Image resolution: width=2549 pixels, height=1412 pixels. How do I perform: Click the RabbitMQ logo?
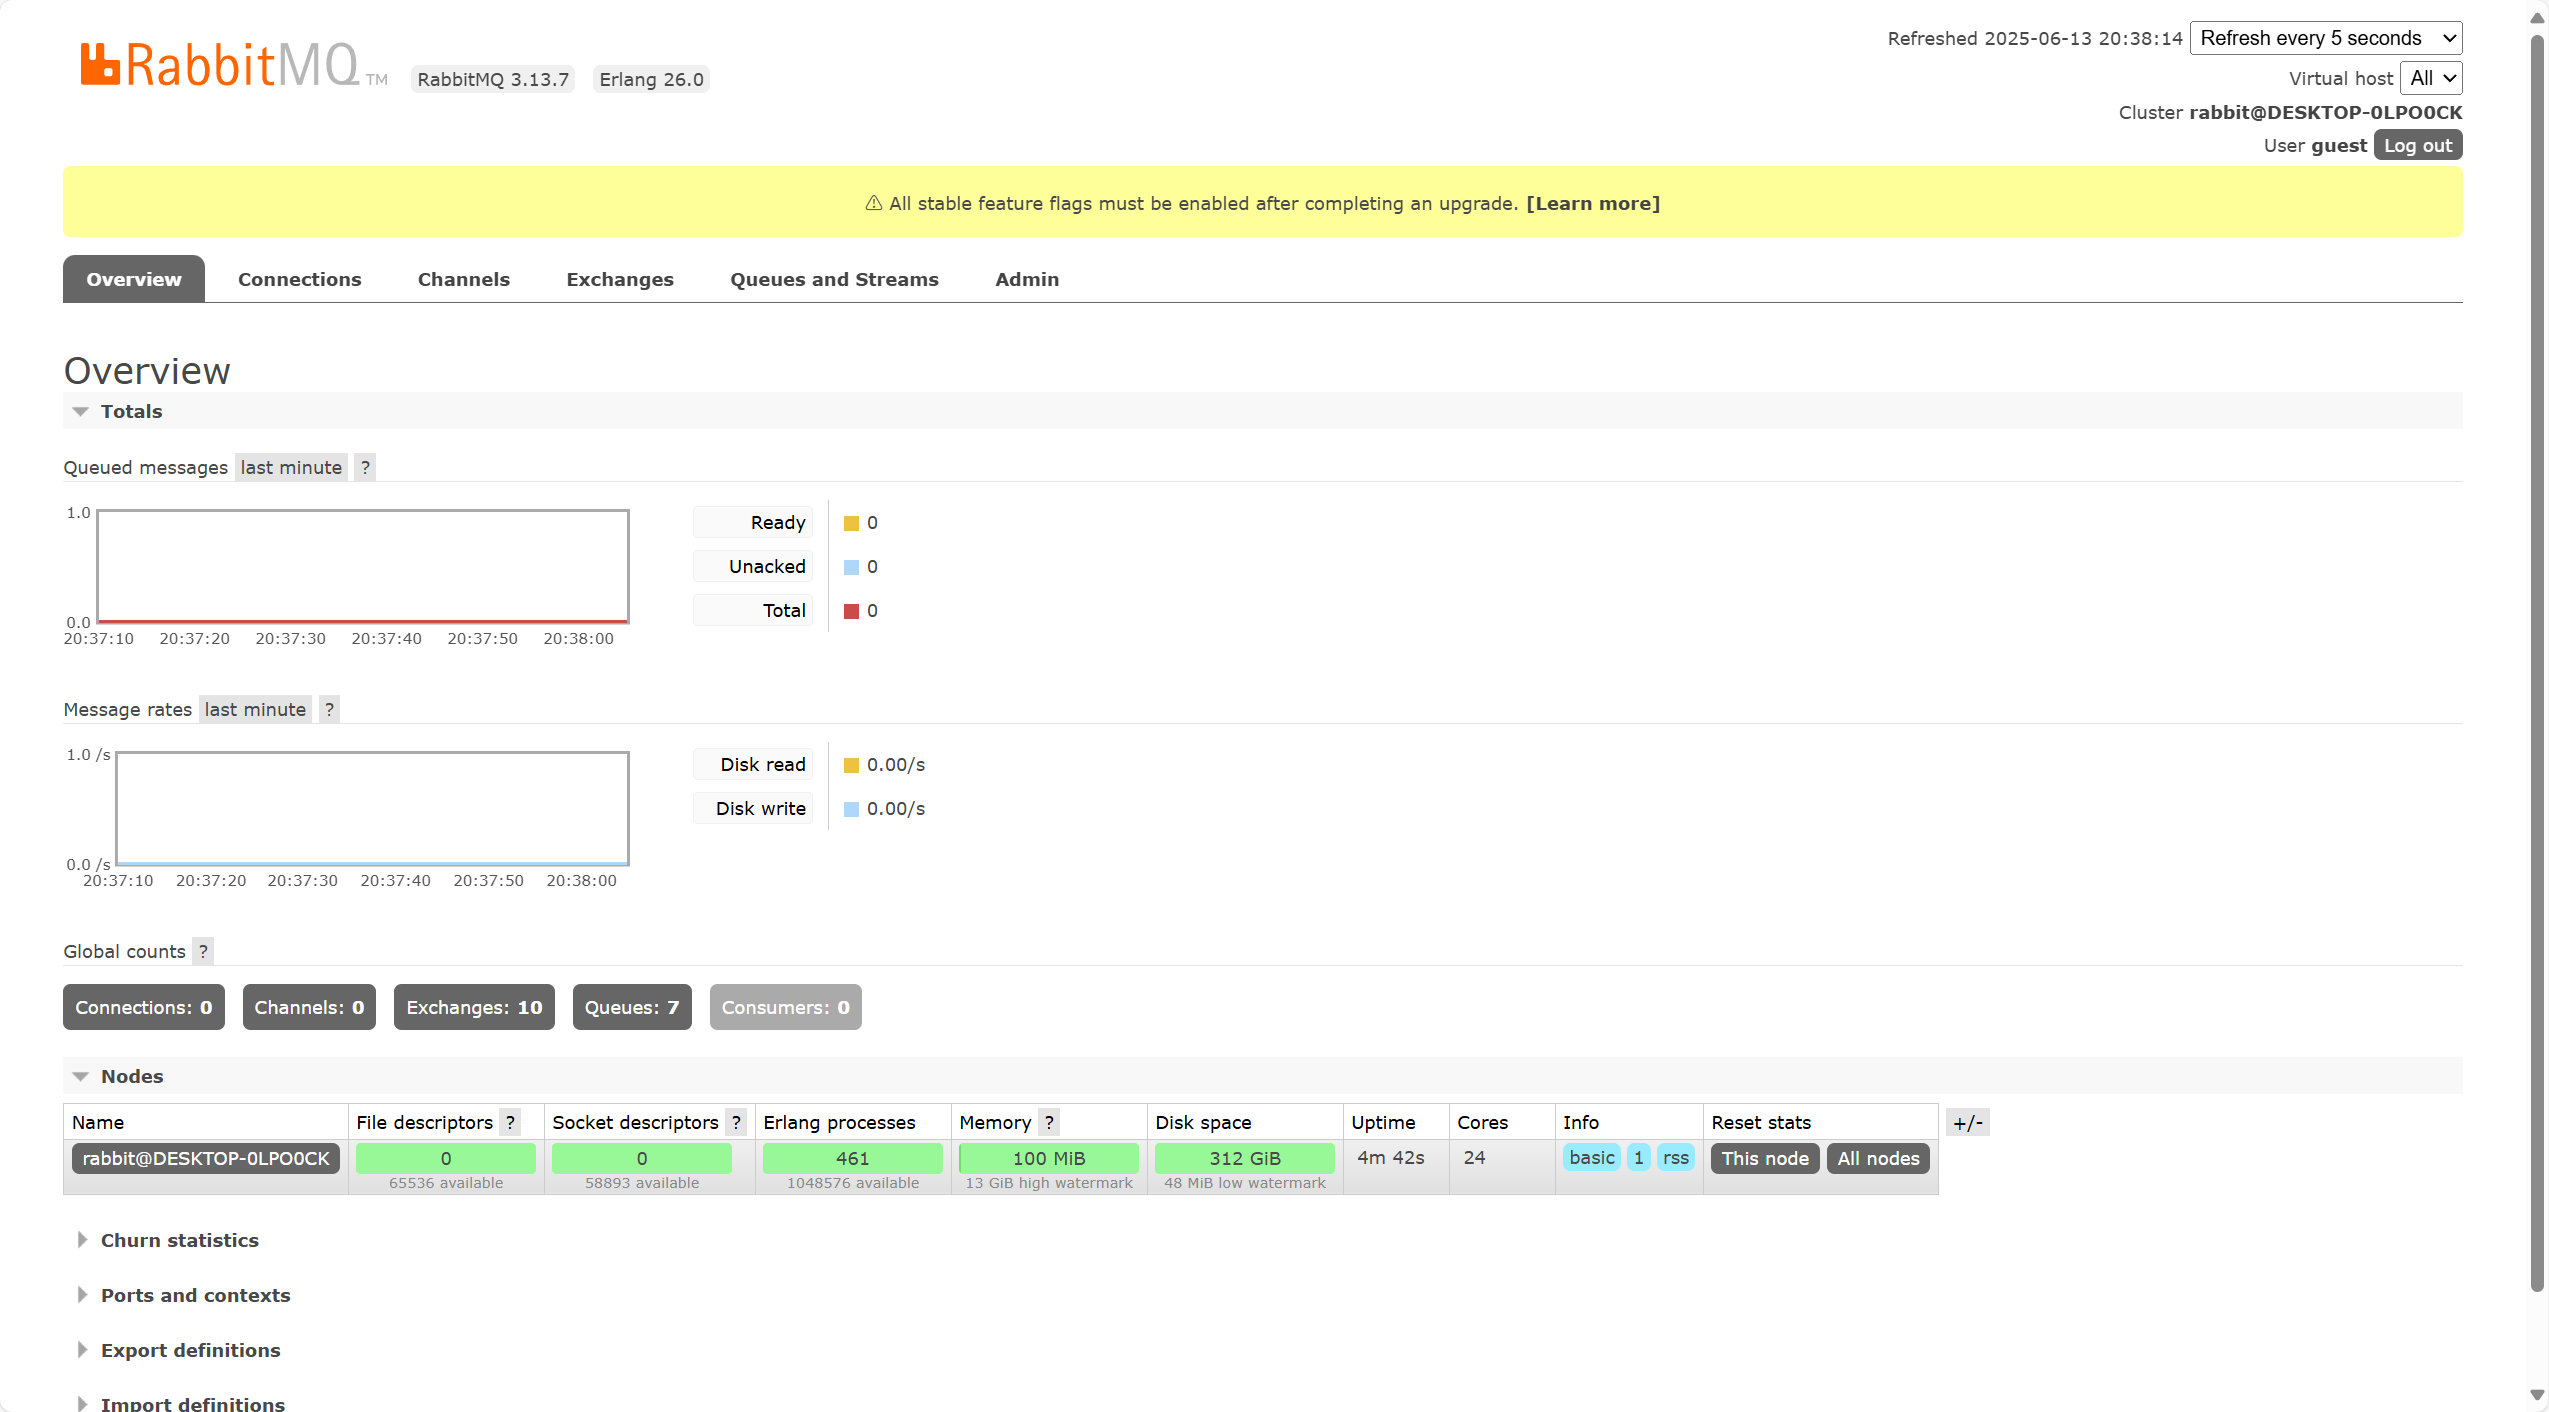[x=220, y=66]
